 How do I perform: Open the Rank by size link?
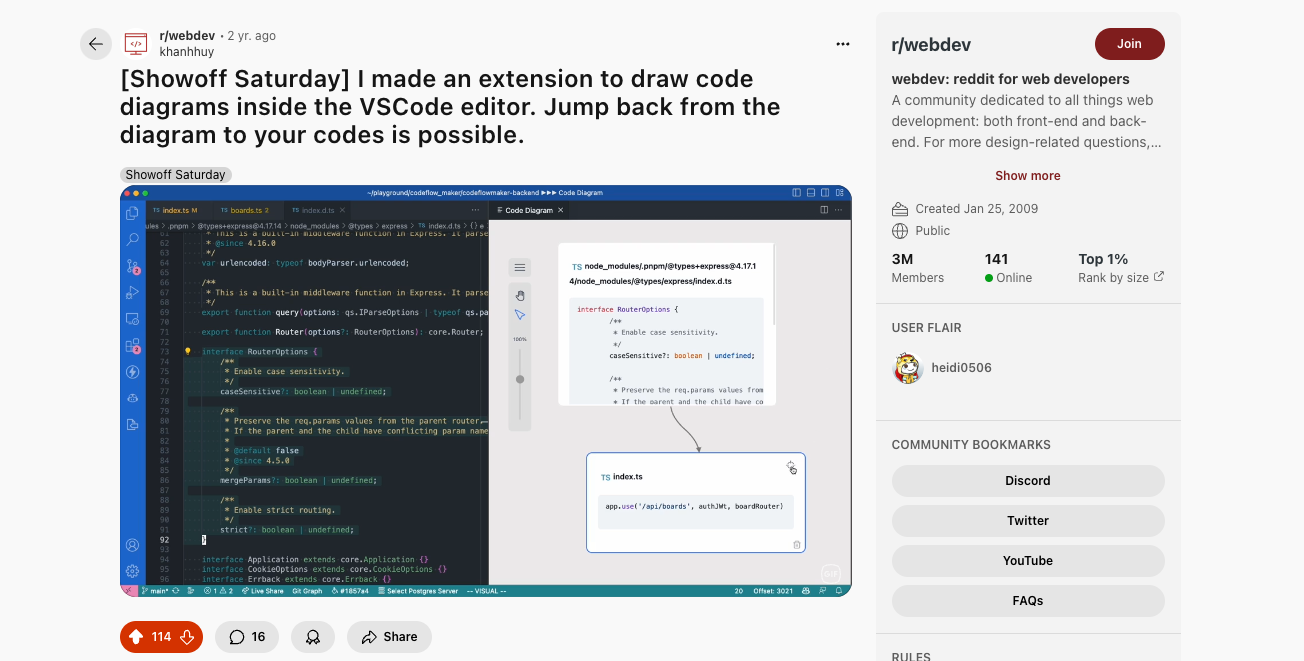click(x=1121, y=277)
